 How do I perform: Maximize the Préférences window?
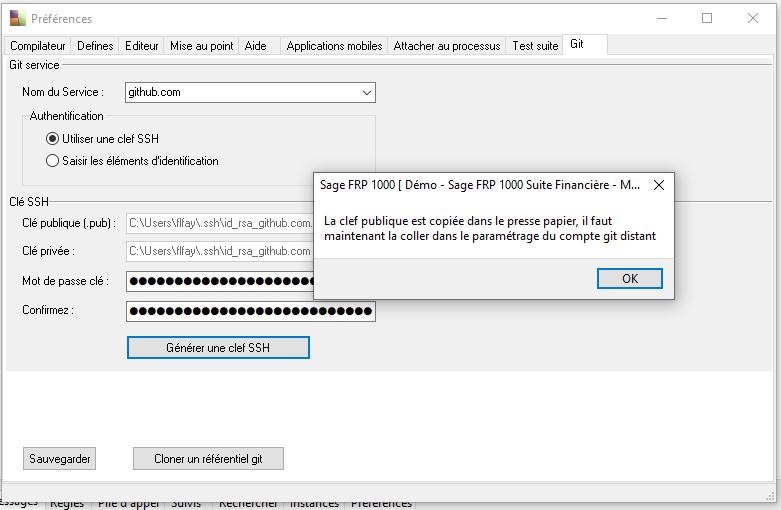(707, 18)
